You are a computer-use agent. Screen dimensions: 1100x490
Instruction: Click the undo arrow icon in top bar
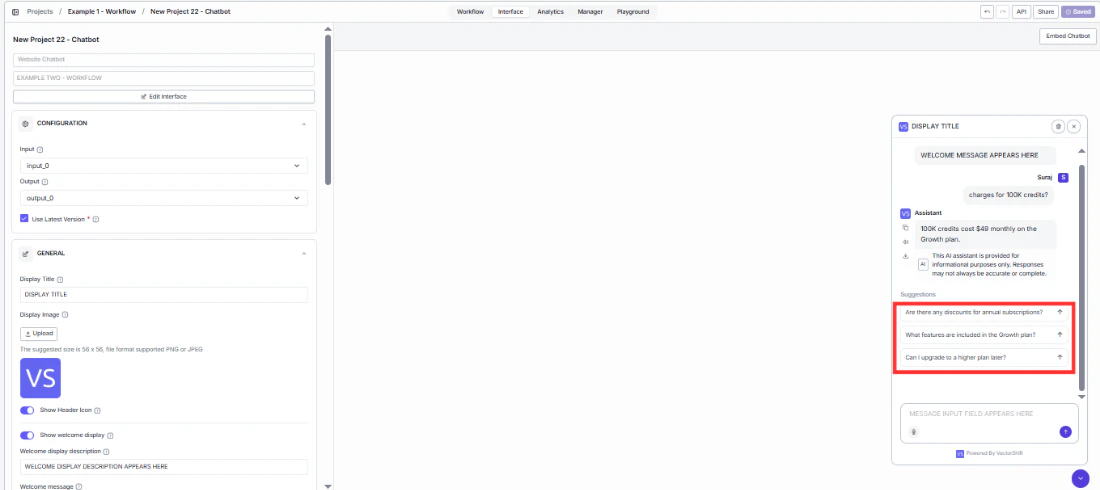tap(986, 12)
